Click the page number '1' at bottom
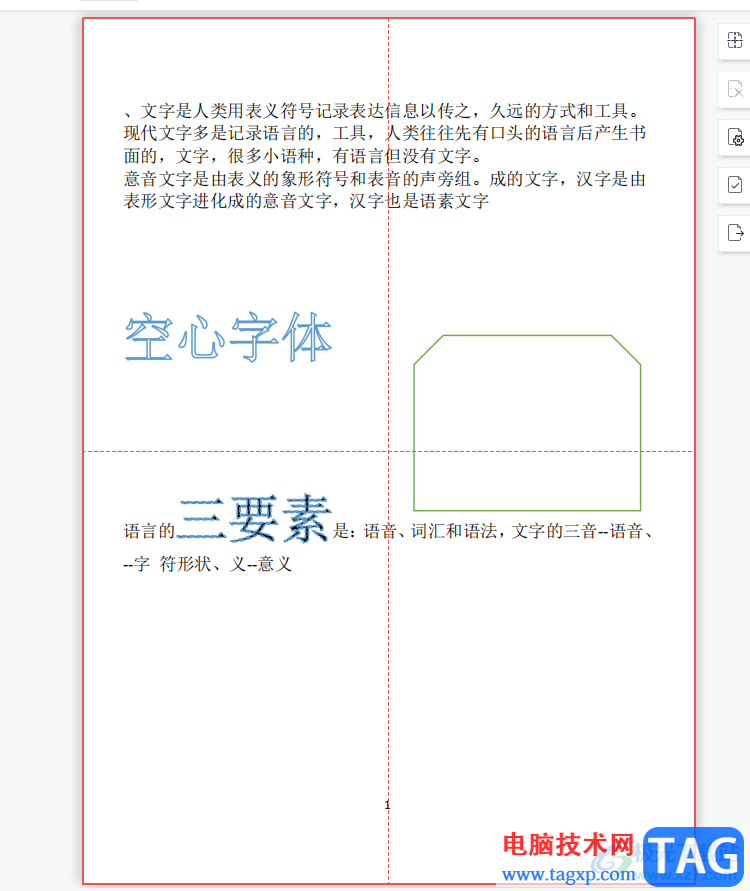Viewport: 750px width, 891px height. [x=388, y=805]
